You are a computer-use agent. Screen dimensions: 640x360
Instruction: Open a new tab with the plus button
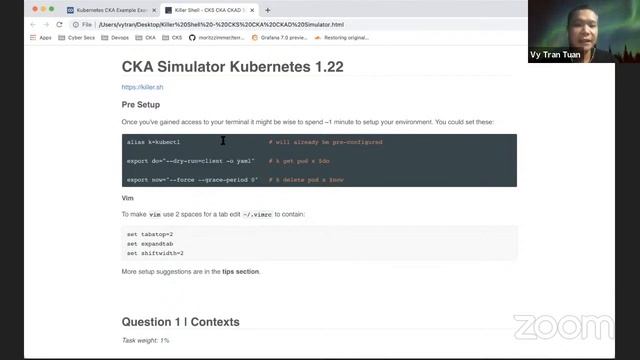tap(268, 10)
